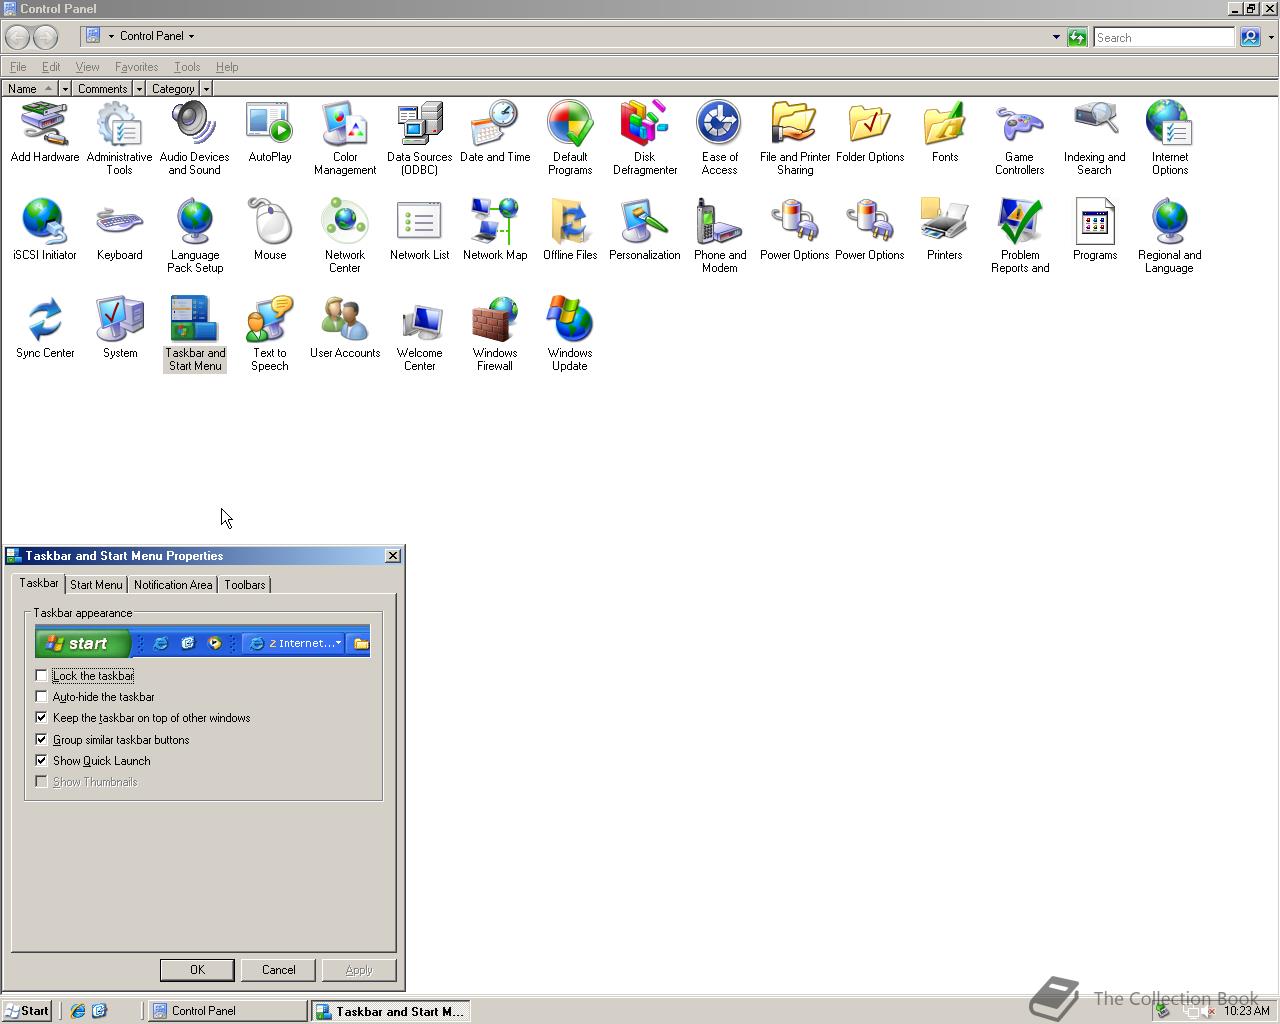This screenshot has width=1280, height=1024.
Task: Expand Control Panel breadcrumb arrow
Action: click(191, 36)
